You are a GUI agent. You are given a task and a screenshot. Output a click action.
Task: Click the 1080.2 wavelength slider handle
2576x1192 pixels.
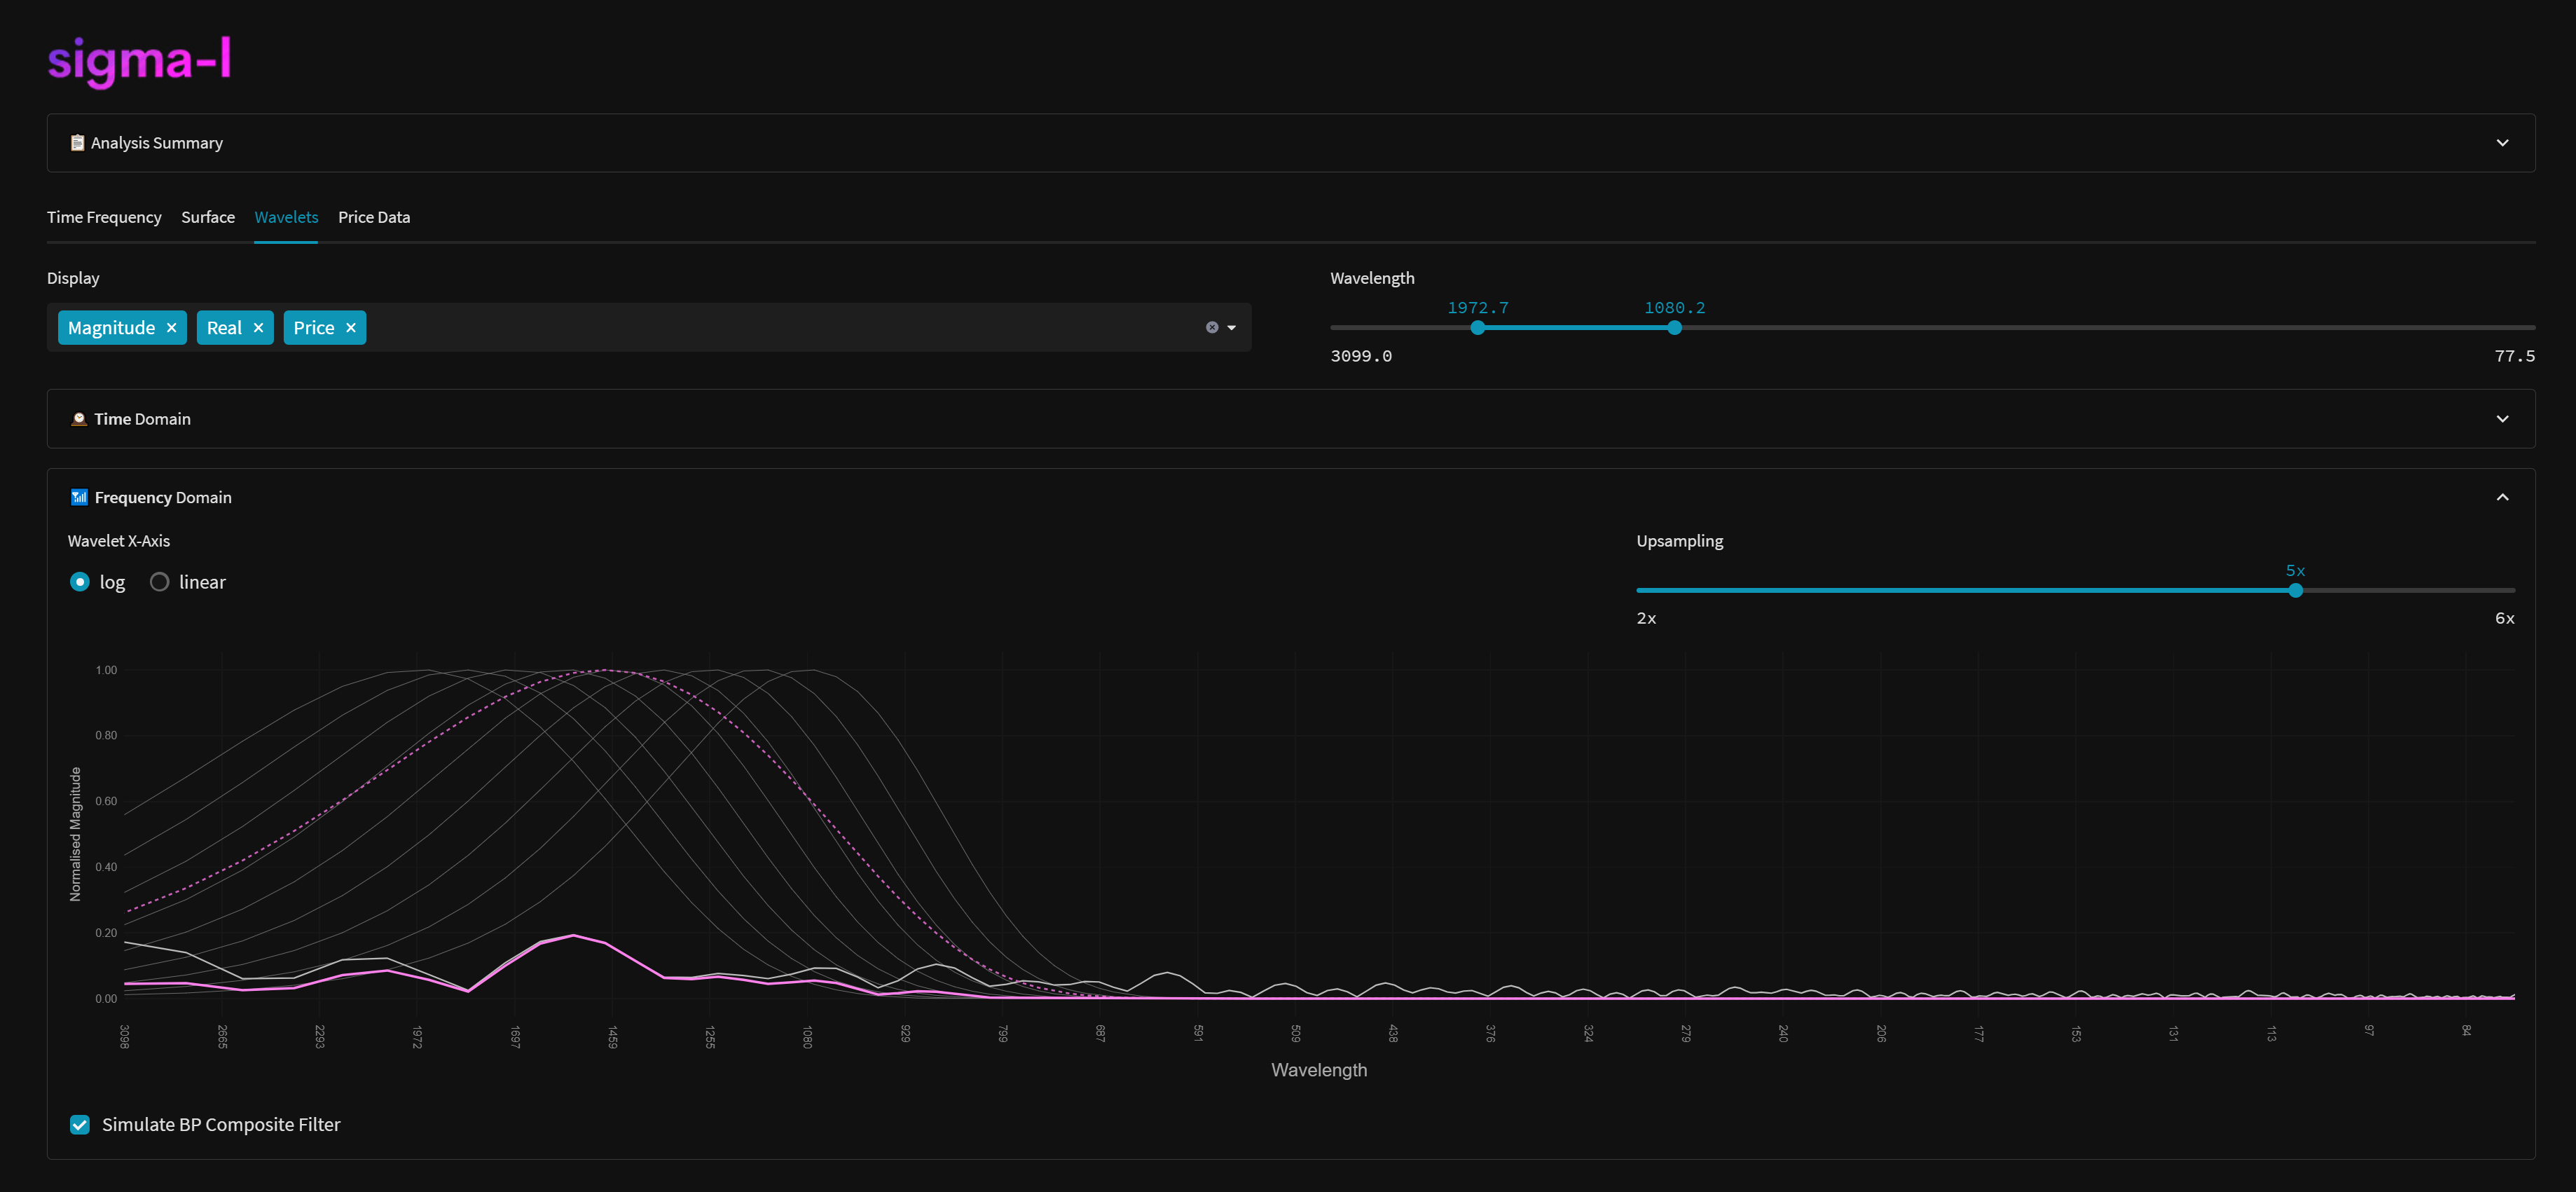[1674, 328]
